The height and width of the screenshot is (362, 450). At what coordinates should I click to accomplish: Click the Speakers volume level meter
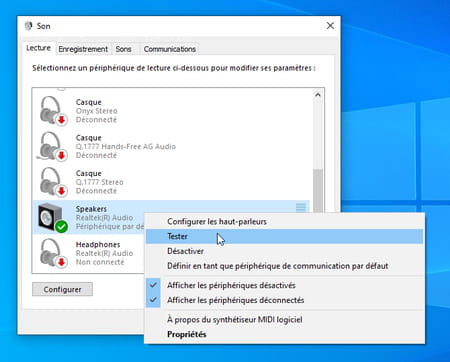tap(301, 207)
